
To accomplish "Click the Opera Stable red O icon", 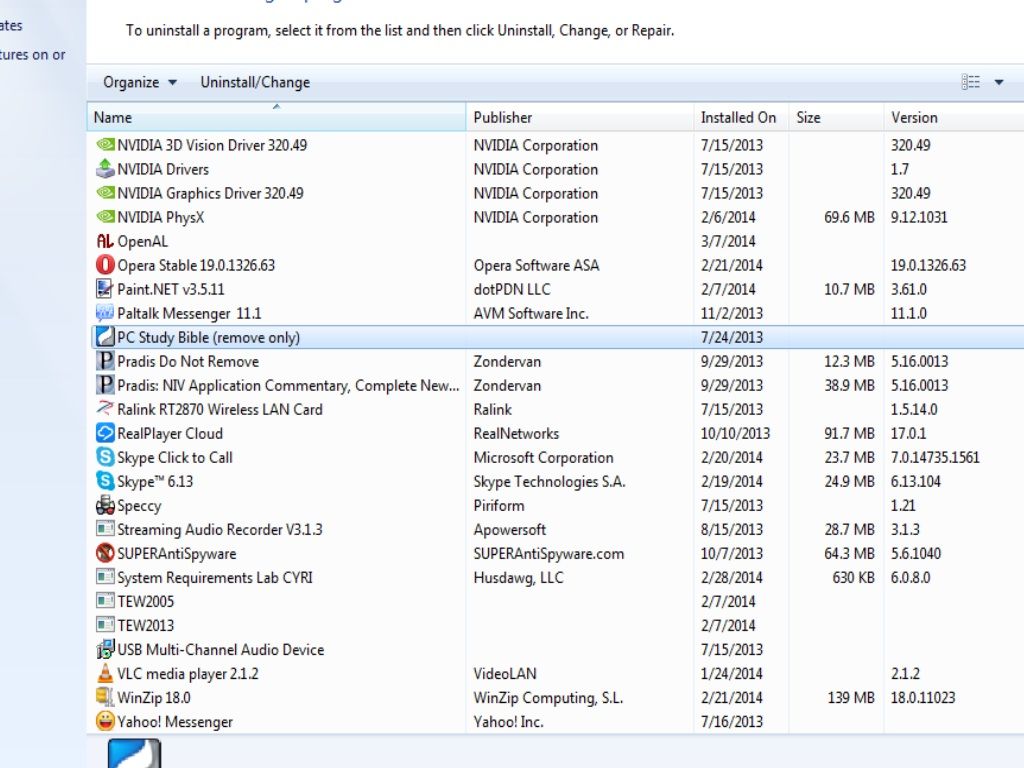I will [x=105, y=265].
